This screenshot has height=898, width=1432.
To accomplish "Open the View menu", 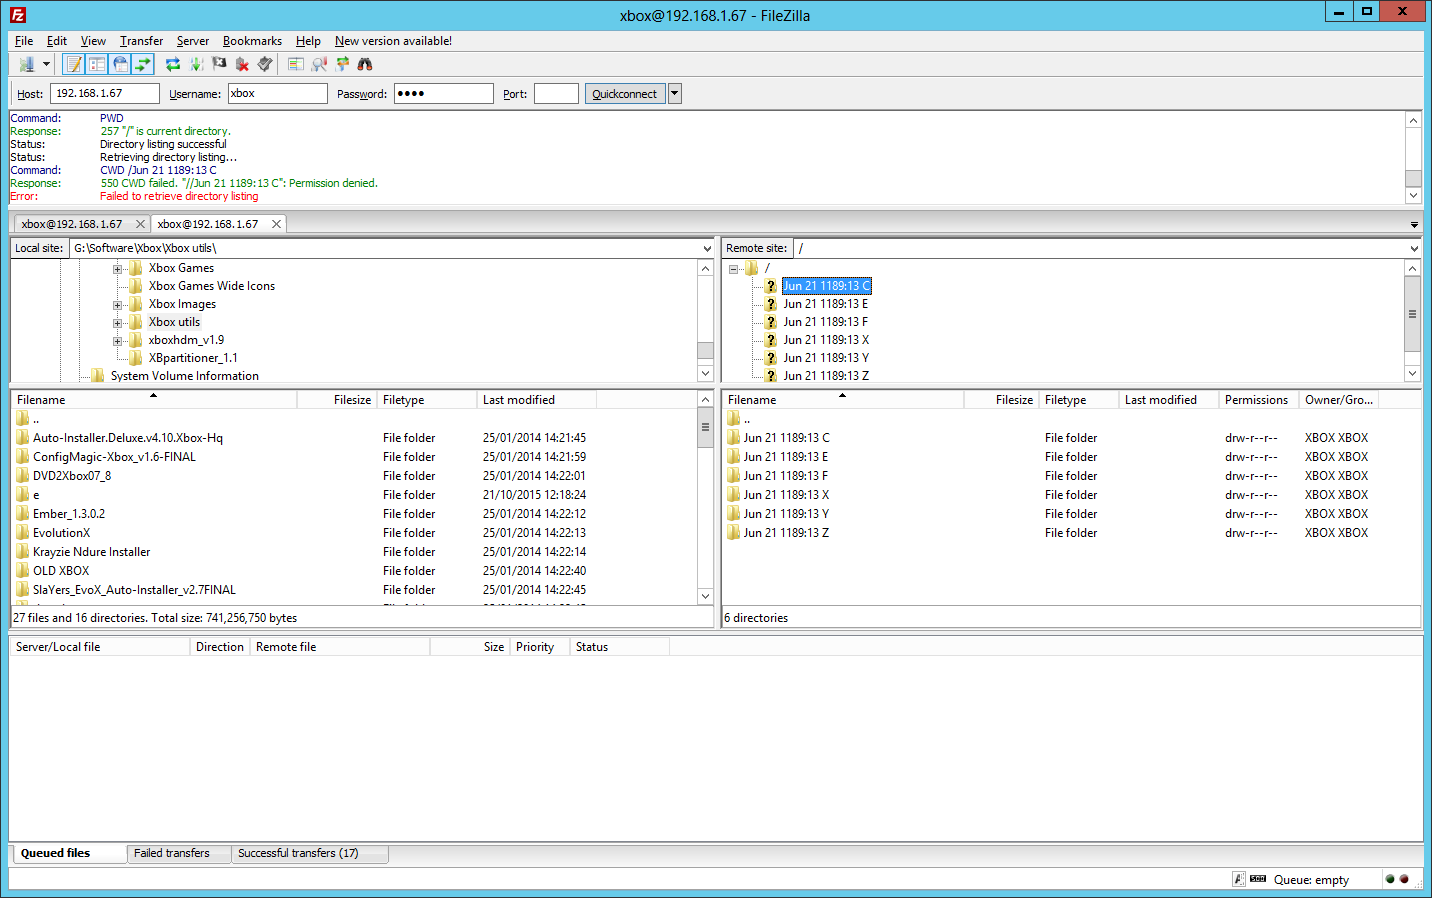I will point(93,41).
